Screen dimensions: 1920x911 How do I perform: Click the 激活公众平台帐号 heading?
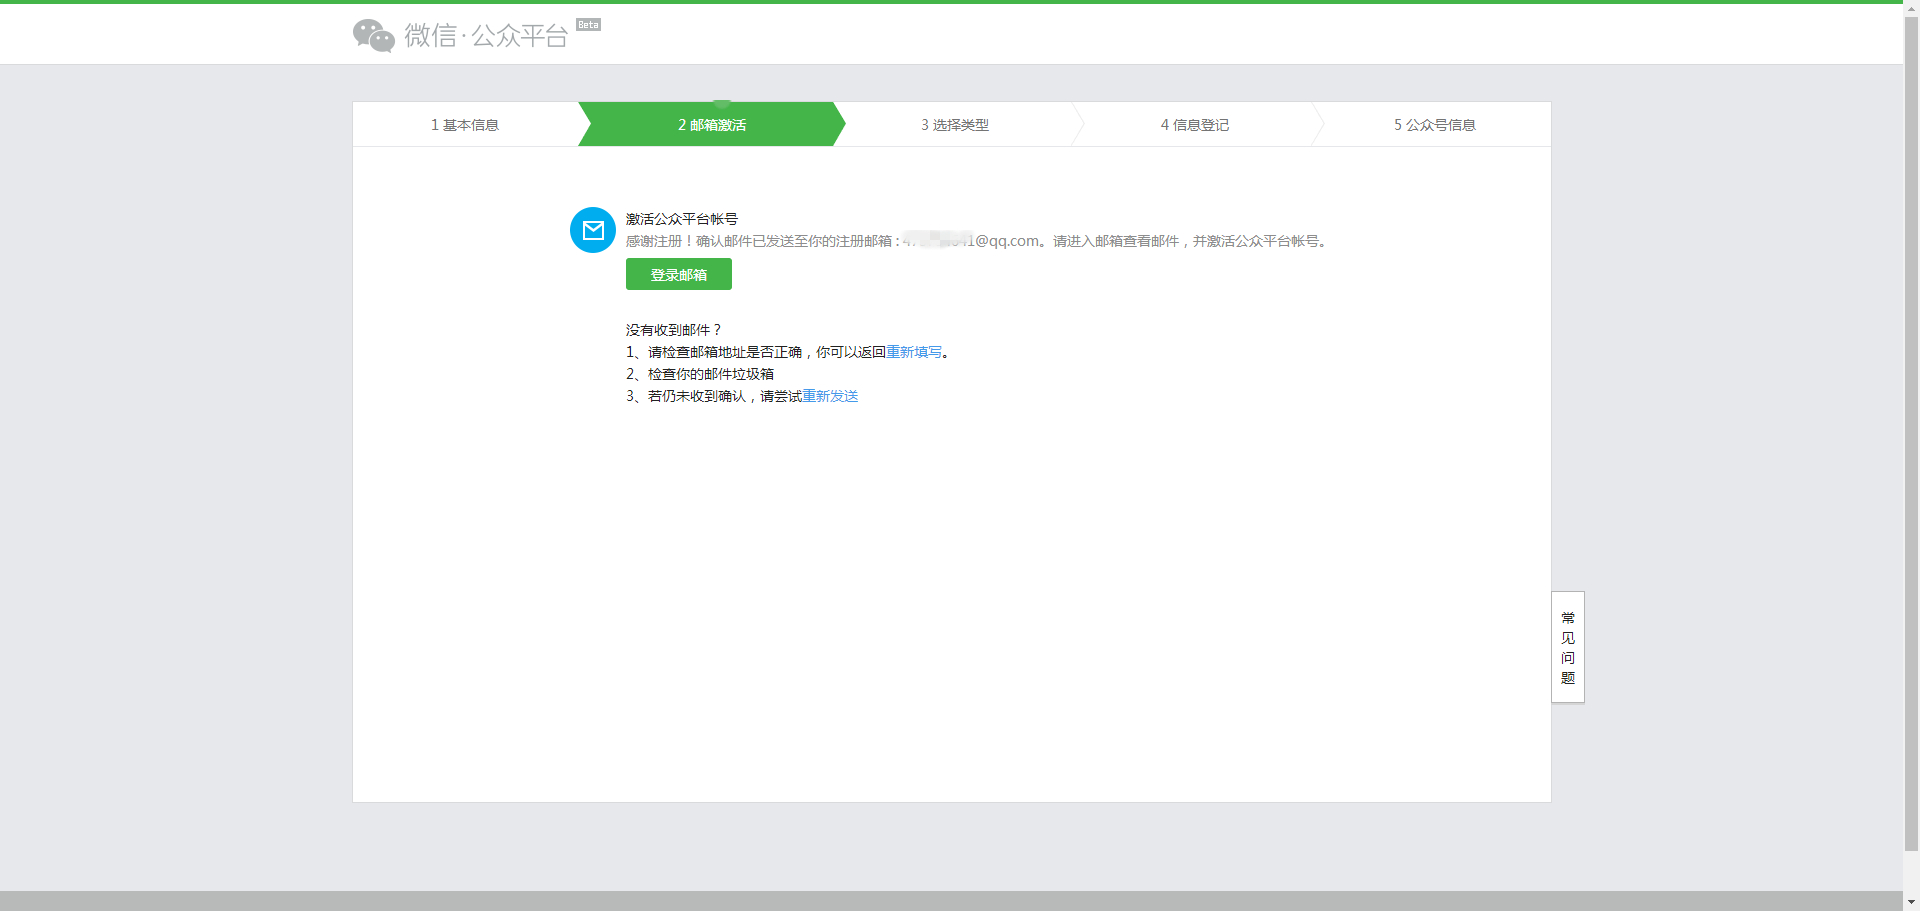pos(680,218)
